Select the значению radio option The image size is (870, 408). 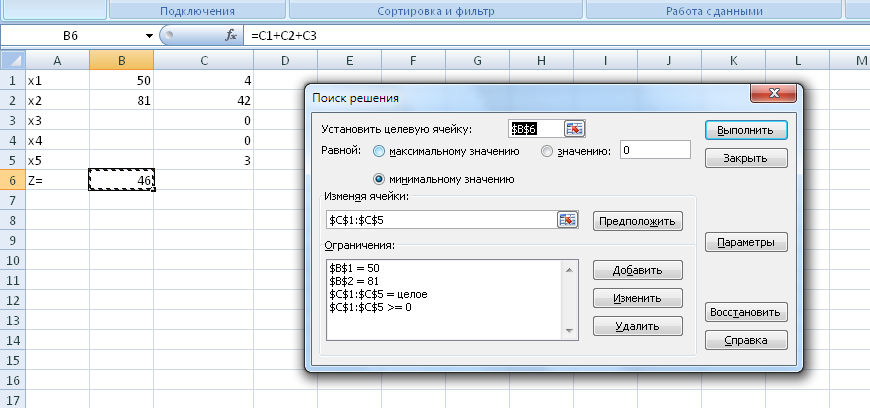click(x=546, y=151)
